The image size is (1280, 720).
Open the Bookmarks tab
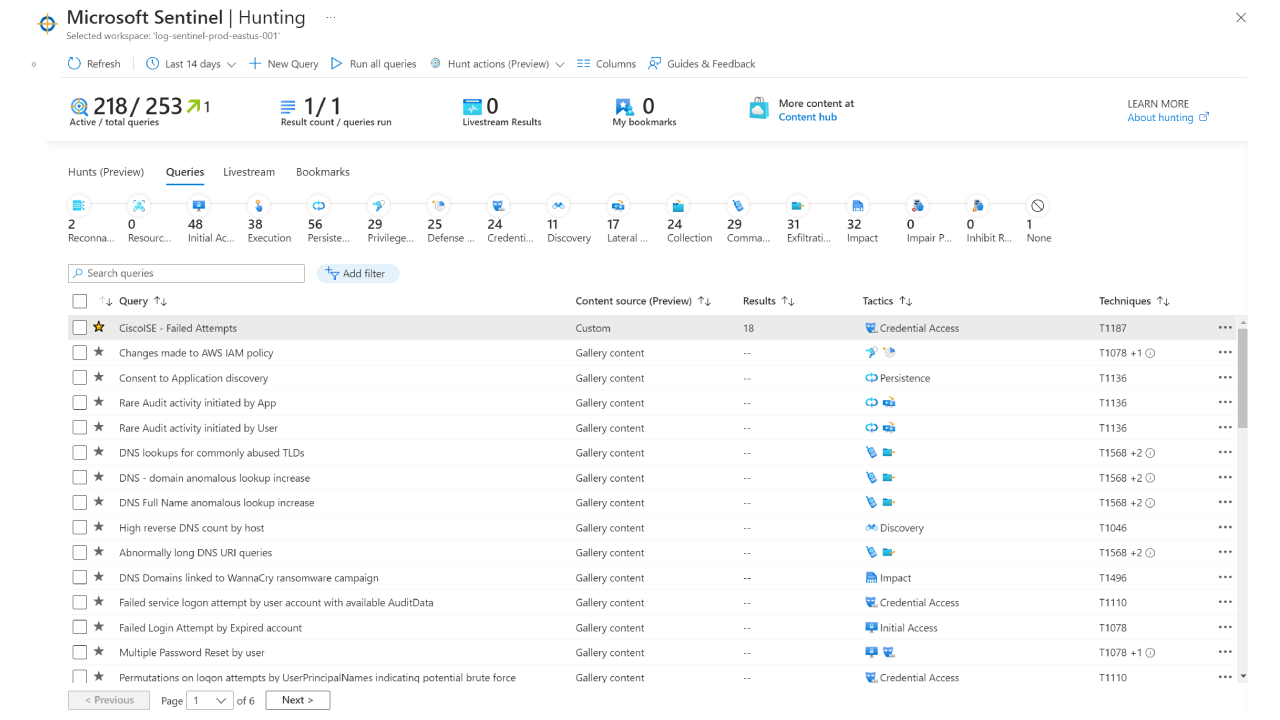point(323,172)
